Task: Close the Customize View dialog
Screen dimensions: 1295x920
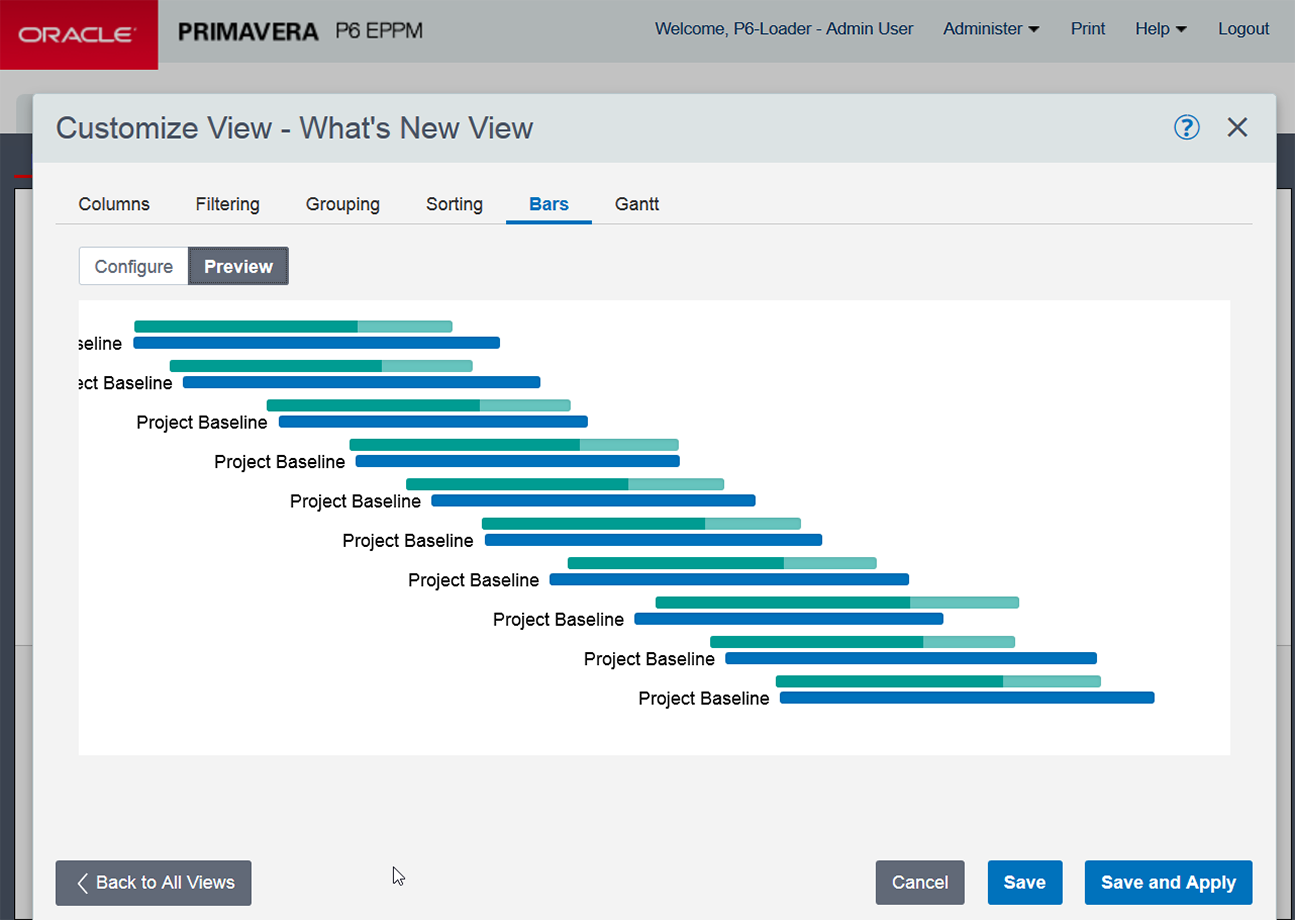Action: [1237, 127]
